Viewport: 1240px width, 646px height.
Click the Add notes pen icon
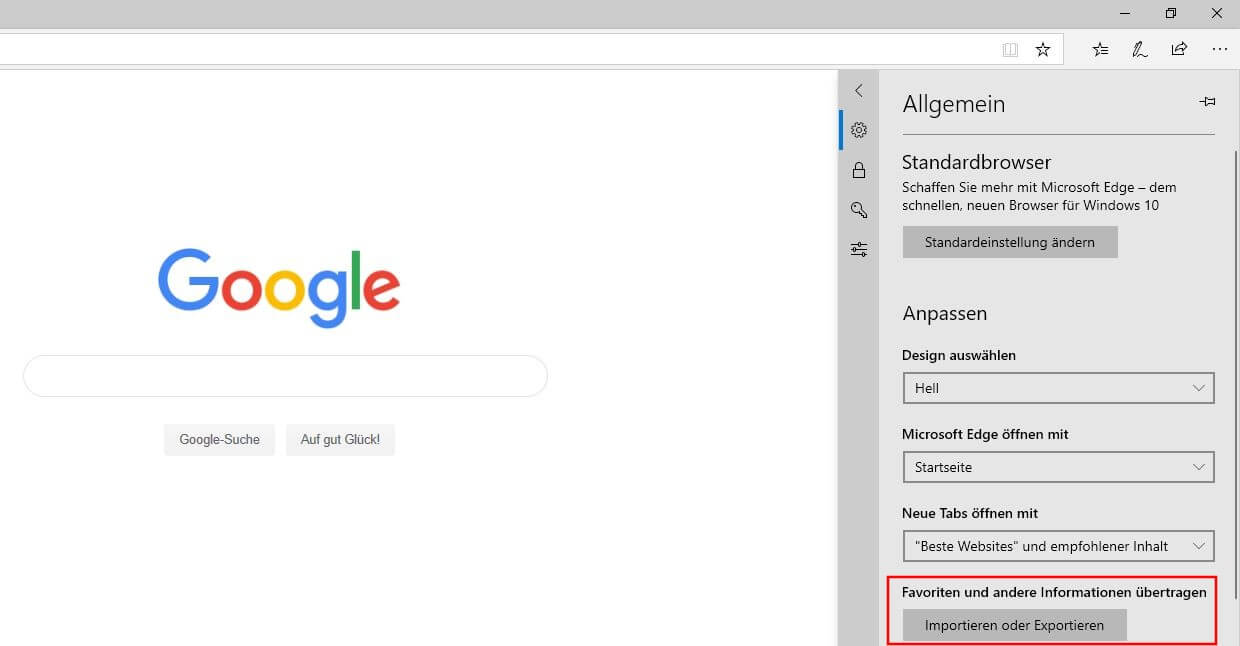click(x=1140, y=49)
